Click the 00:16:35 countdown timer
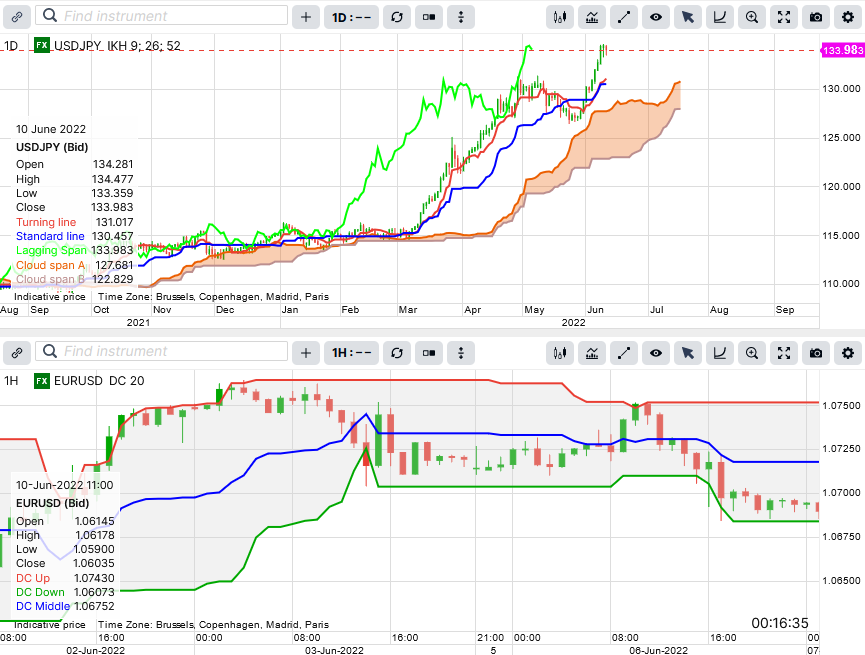The image size is (865, 655). [780, 623]
